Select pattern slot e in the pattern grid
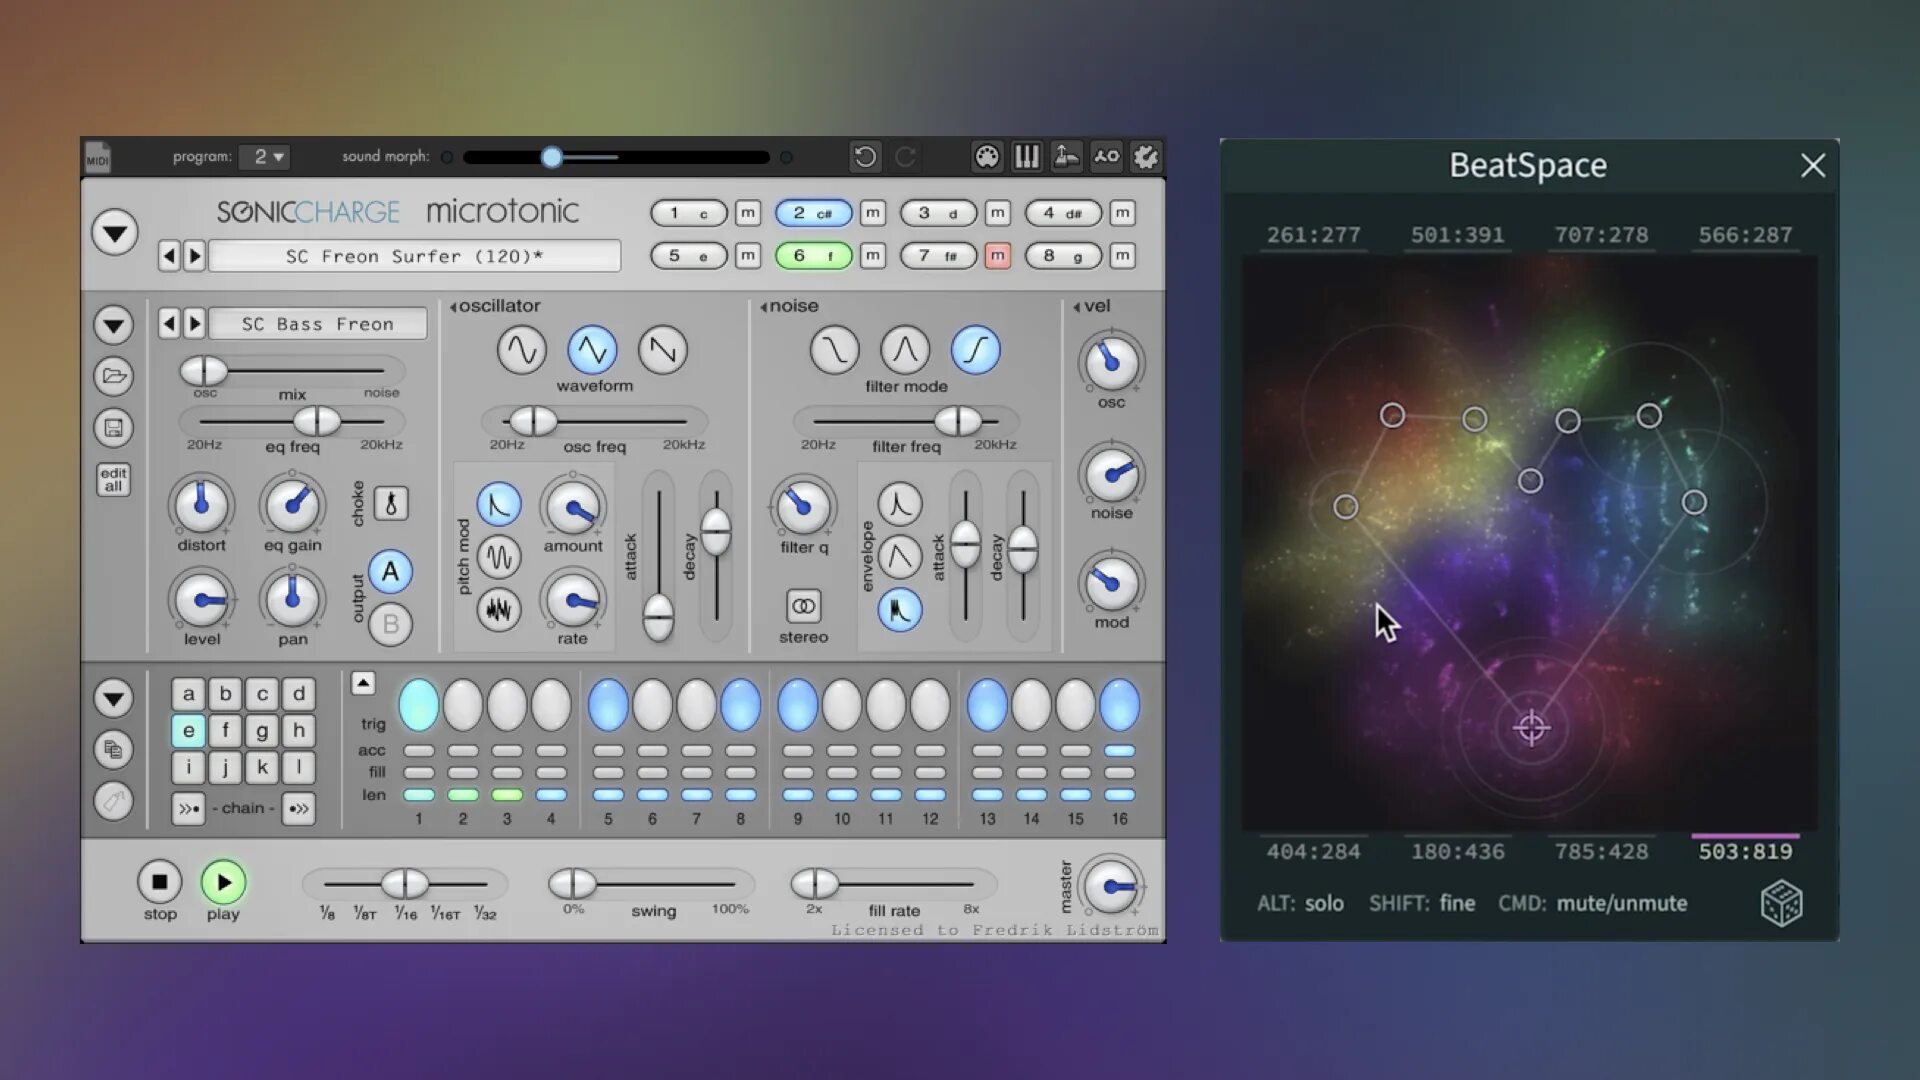1920x1080 pixels. pyautogui.click(x=188, y=731)
